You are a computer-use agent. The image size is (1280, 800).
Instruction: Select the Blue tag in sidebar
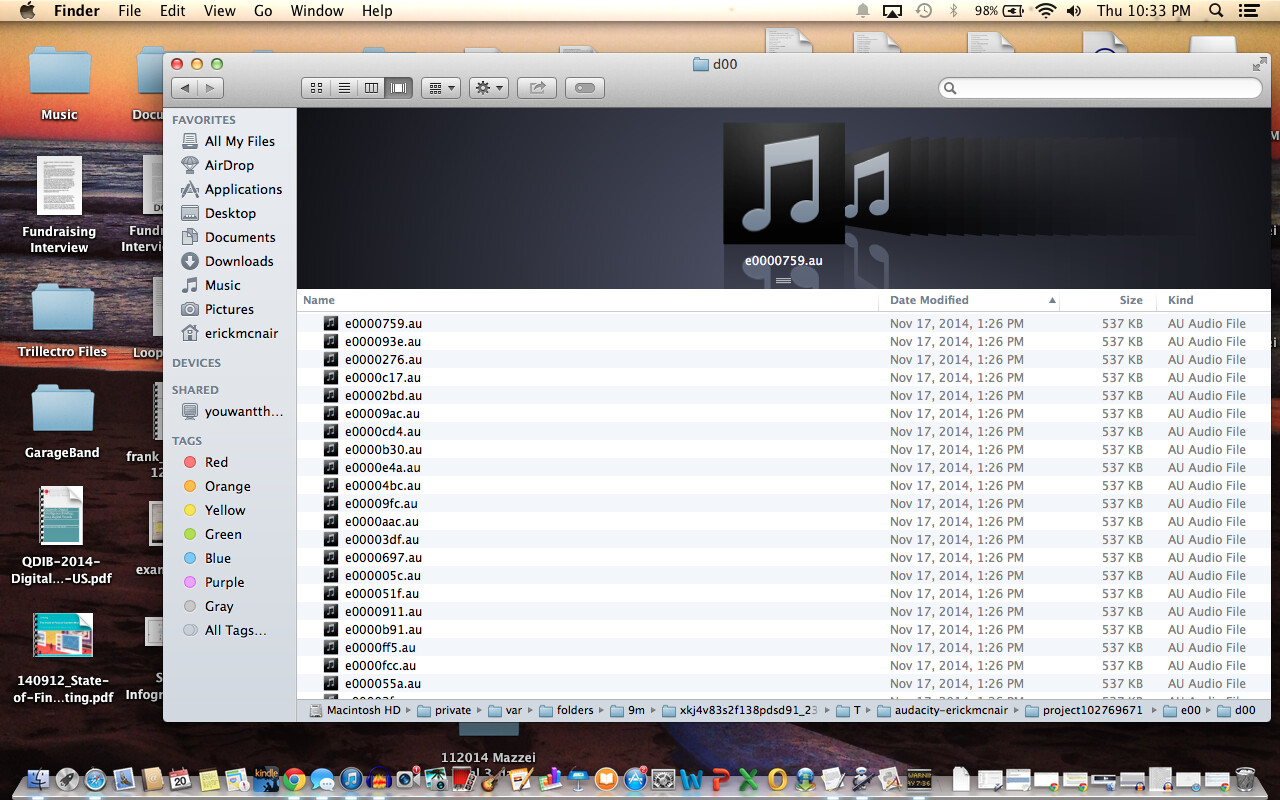217,558
